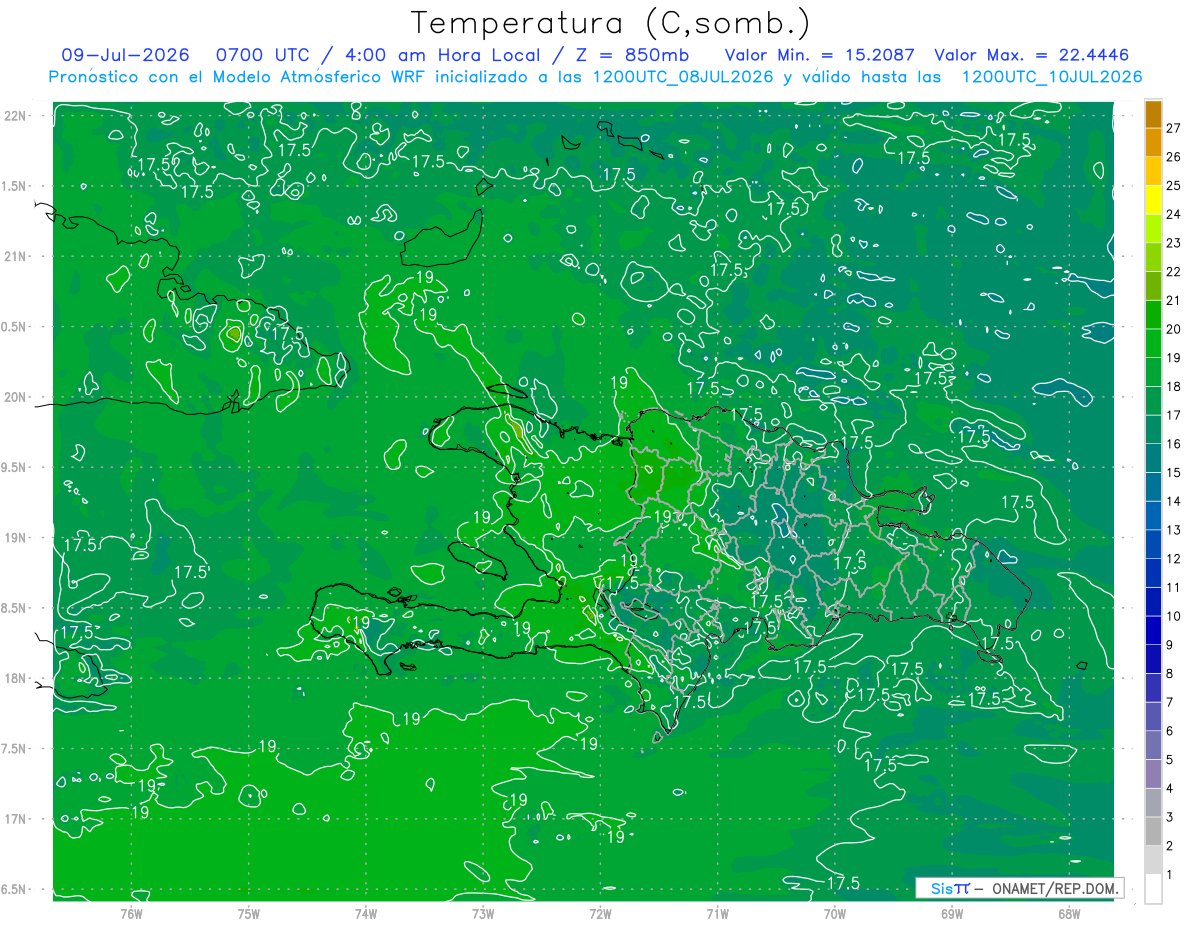Viewport: 1200px width, 927px height.
Task: Click color scale value "6"
Action: point(1172,731)
